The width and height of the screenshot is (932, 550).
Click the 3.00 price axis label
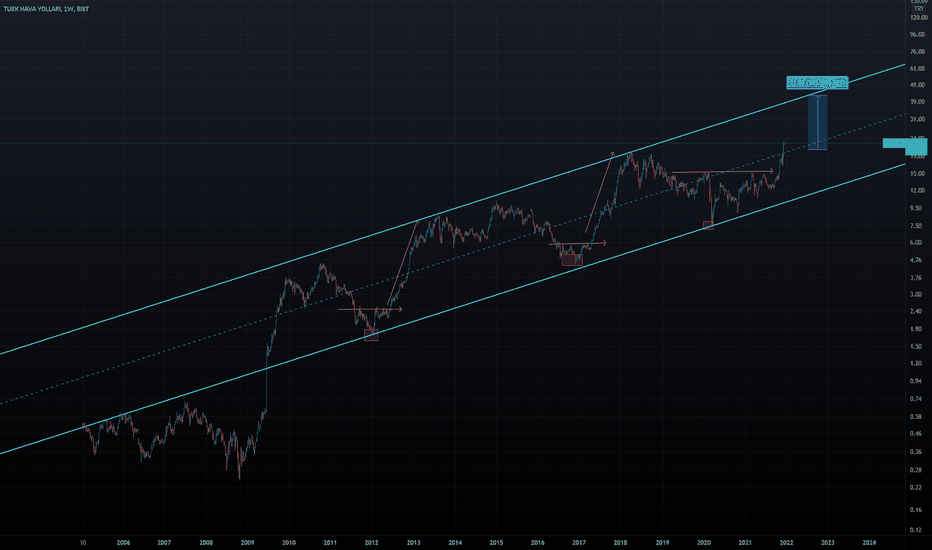coord(917,295)
